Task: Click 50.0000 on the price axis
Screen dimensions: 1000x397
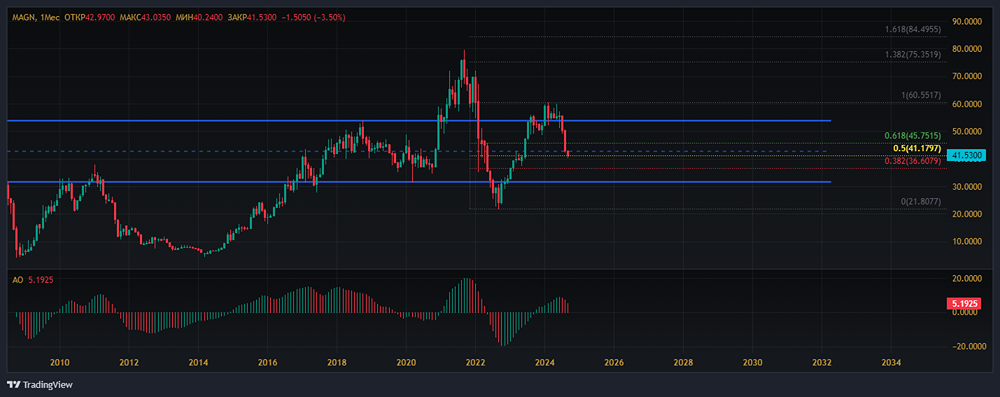Action: (967, 131)
